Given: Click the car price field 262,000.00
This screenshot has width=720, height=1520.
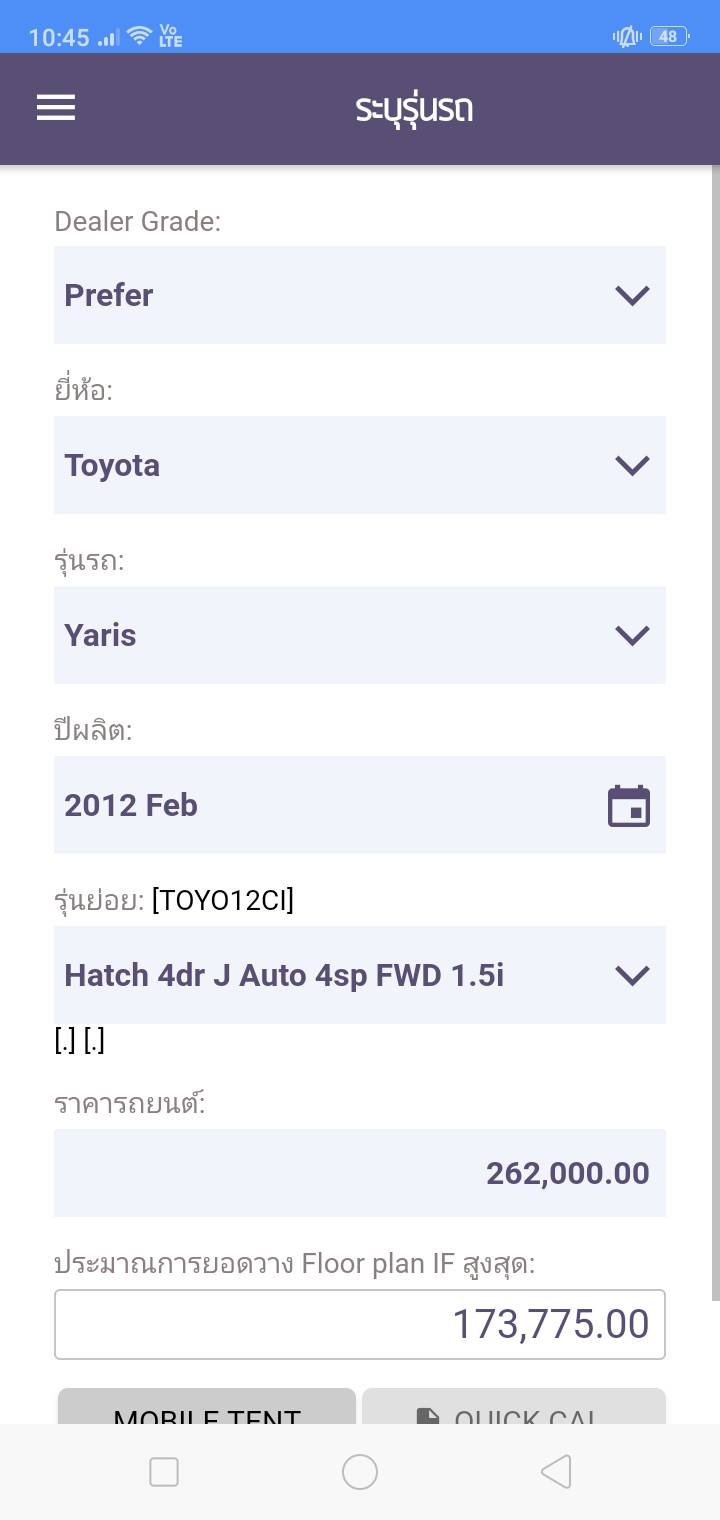Looking at the screenshot, I should [x=360, y=1173].
